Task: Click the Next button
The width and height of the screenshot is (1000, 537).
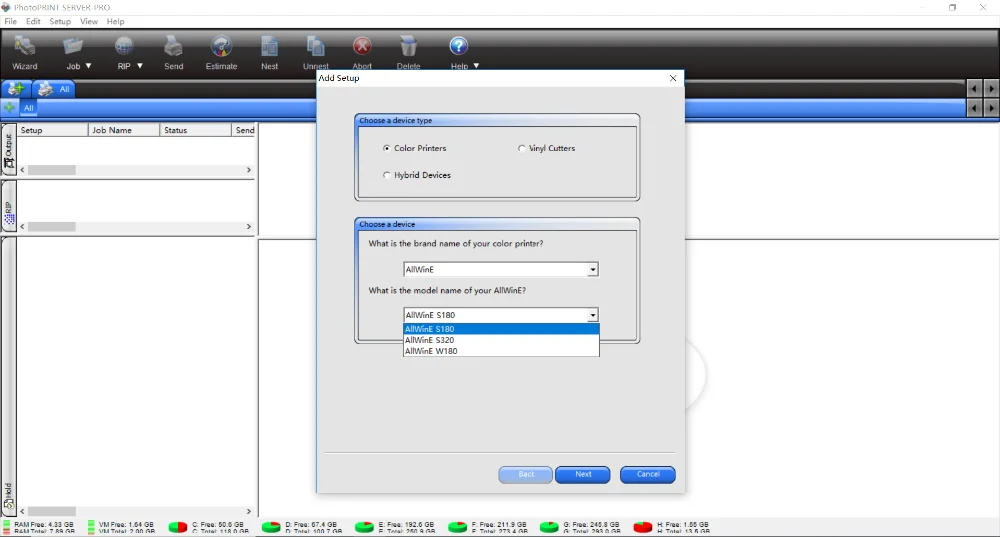Action: (583, 474)
